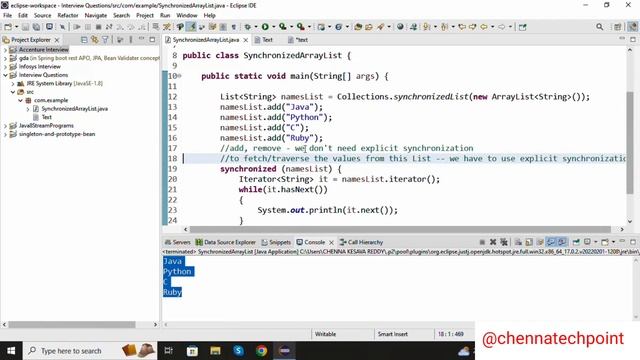Open the File menu
This screenshot has height=360, width=640.
point(7,16)
